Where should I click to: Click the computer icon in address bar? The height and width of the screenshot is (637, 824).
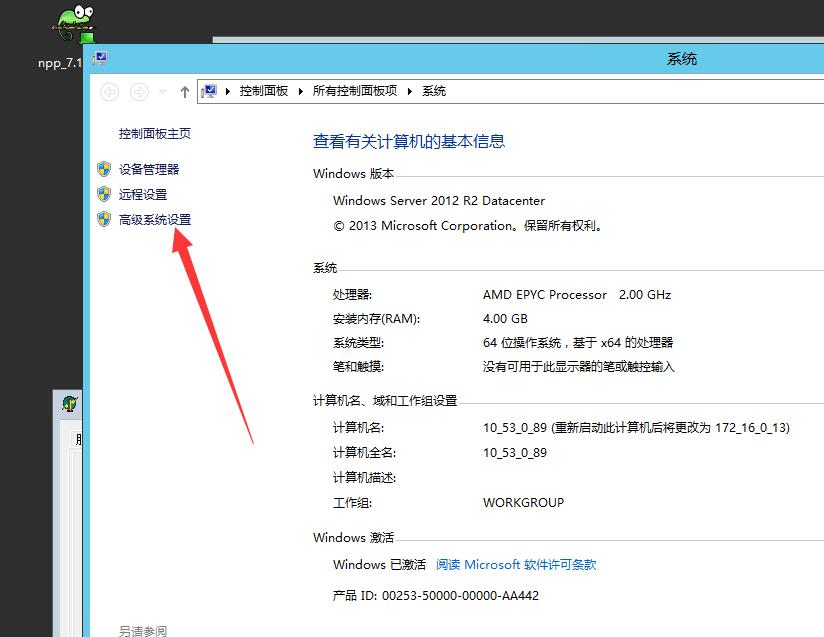pos(210,91)
